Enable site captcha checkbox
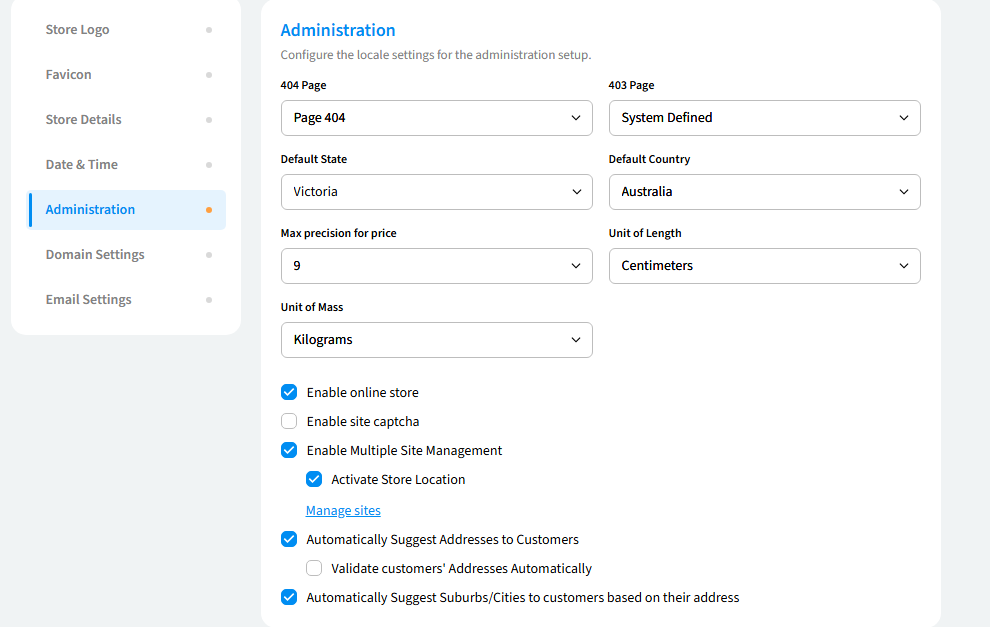990x627 pixels. click(289, 421)
